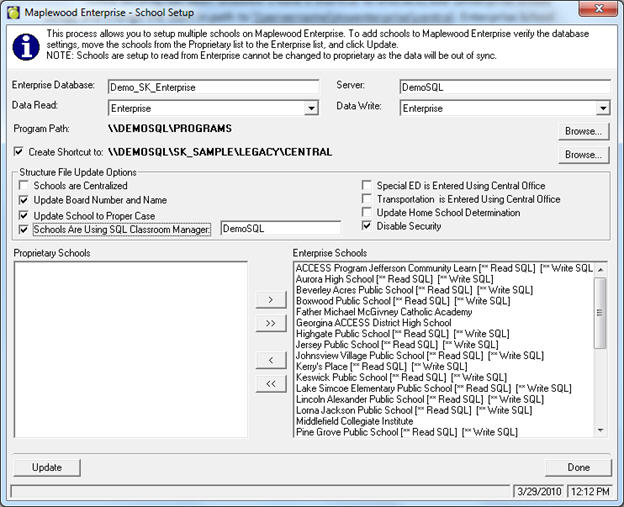The image size is (624, 507).
Task: Click the single left arrow move button
Action: (270, 359)
